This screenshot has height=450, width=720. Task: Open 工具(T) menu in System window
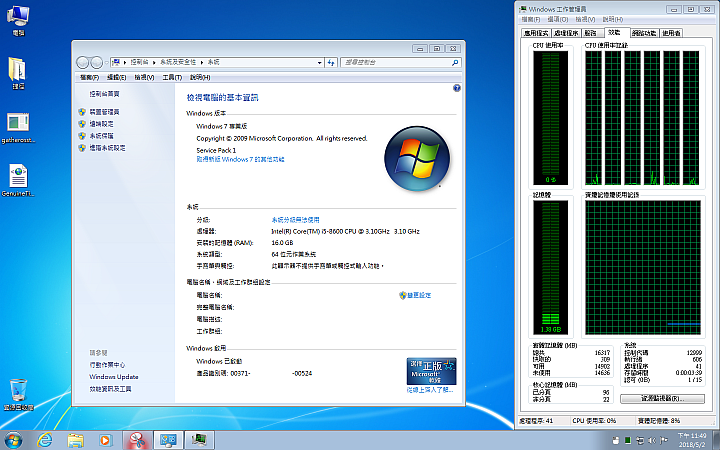point(172,77)
